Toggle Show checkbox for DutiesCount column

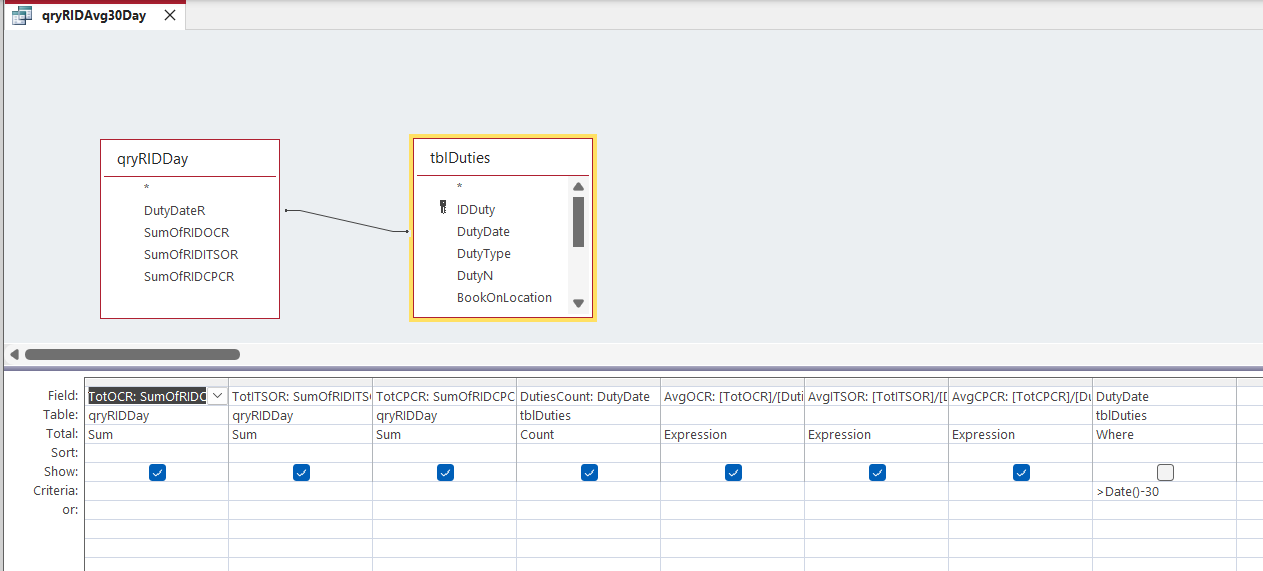pyautogui.click(x=589, y=472)
